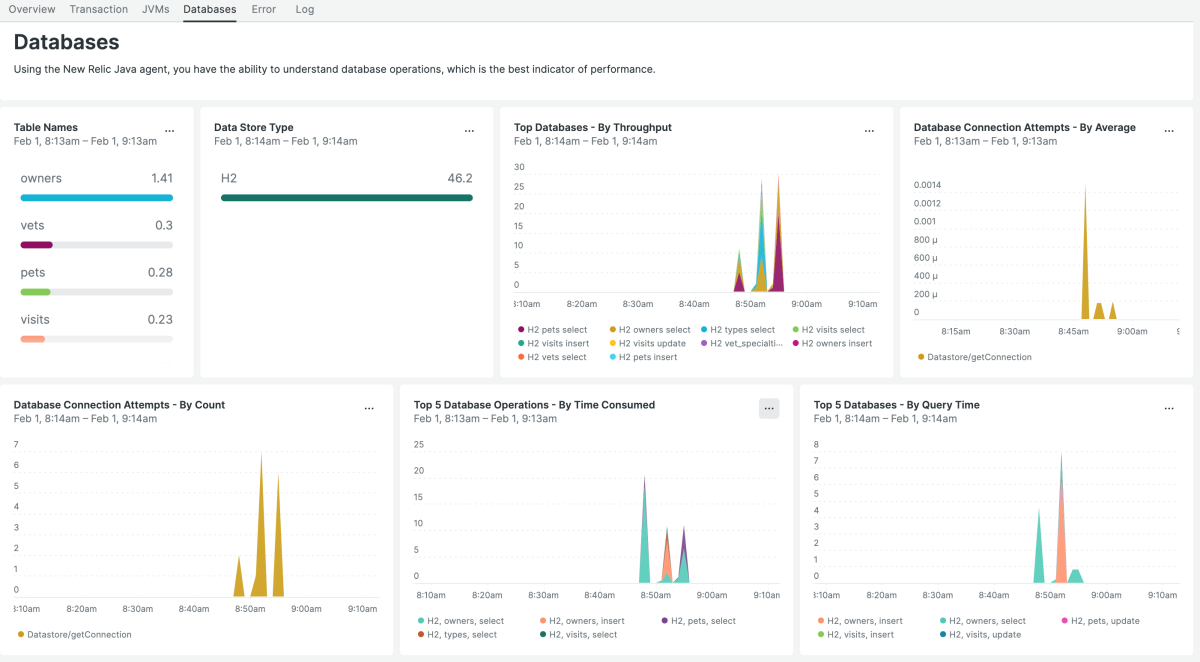Switch to the Transaction tab

tap(99, 9)
